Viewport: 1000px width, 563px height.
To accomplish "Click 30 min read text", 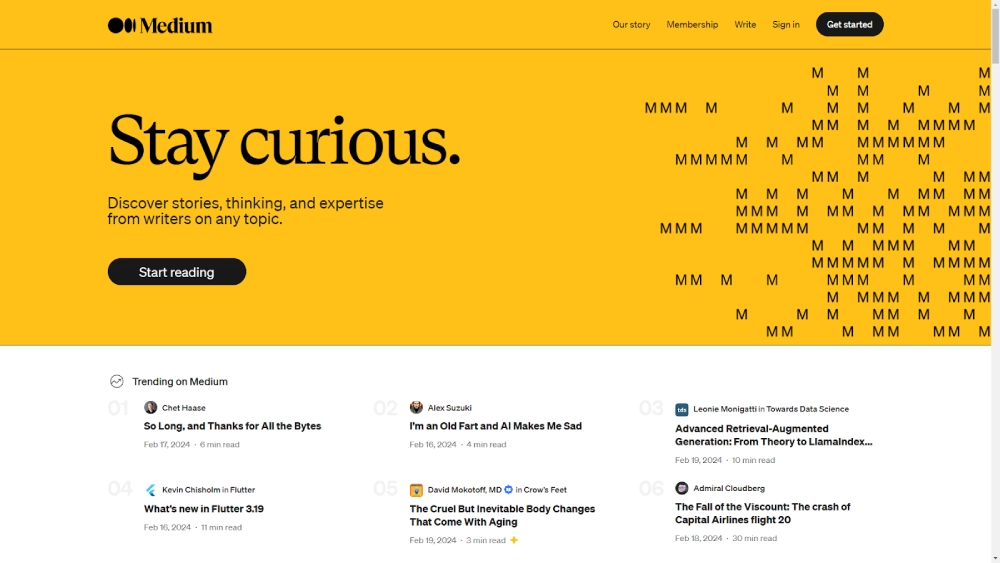I will [754, 538].
